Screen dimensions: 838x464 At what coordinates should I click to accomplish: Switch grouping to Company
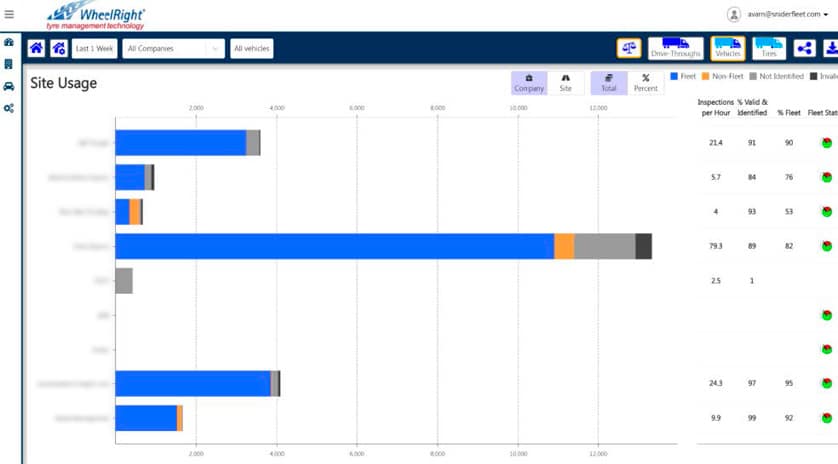(529, 83)
